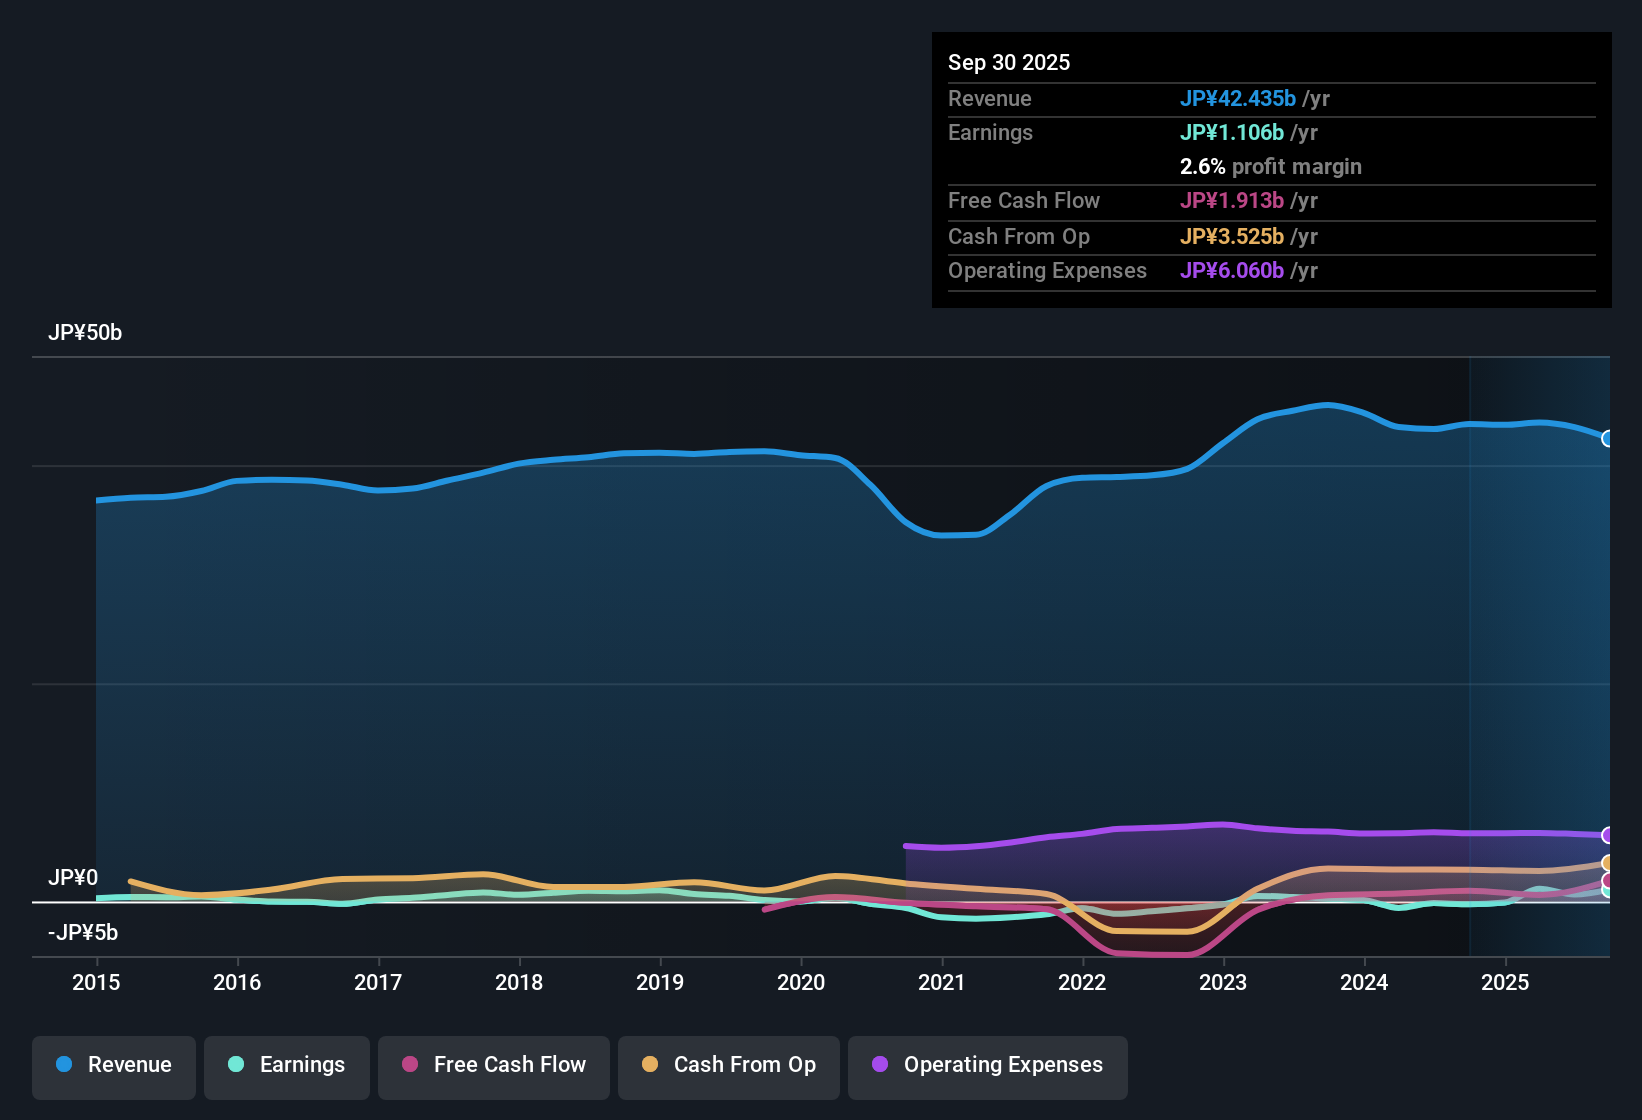Click the Cash From Op value JP¥3.525b
The height and width of the screenshot is (1120, 1642).
point(1232,237)
